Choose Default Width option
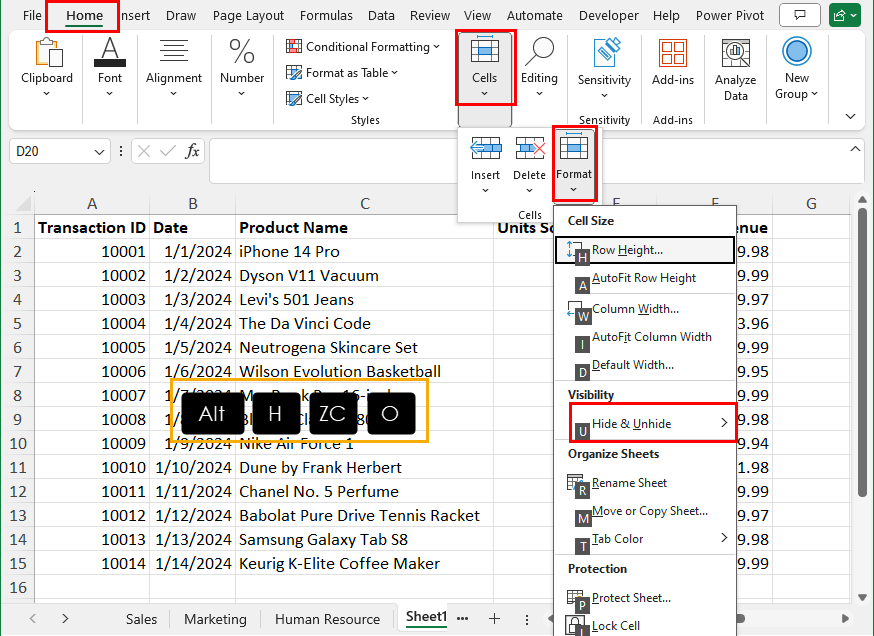The width and height of the screenshot is (874, 636). click(645, 365)
